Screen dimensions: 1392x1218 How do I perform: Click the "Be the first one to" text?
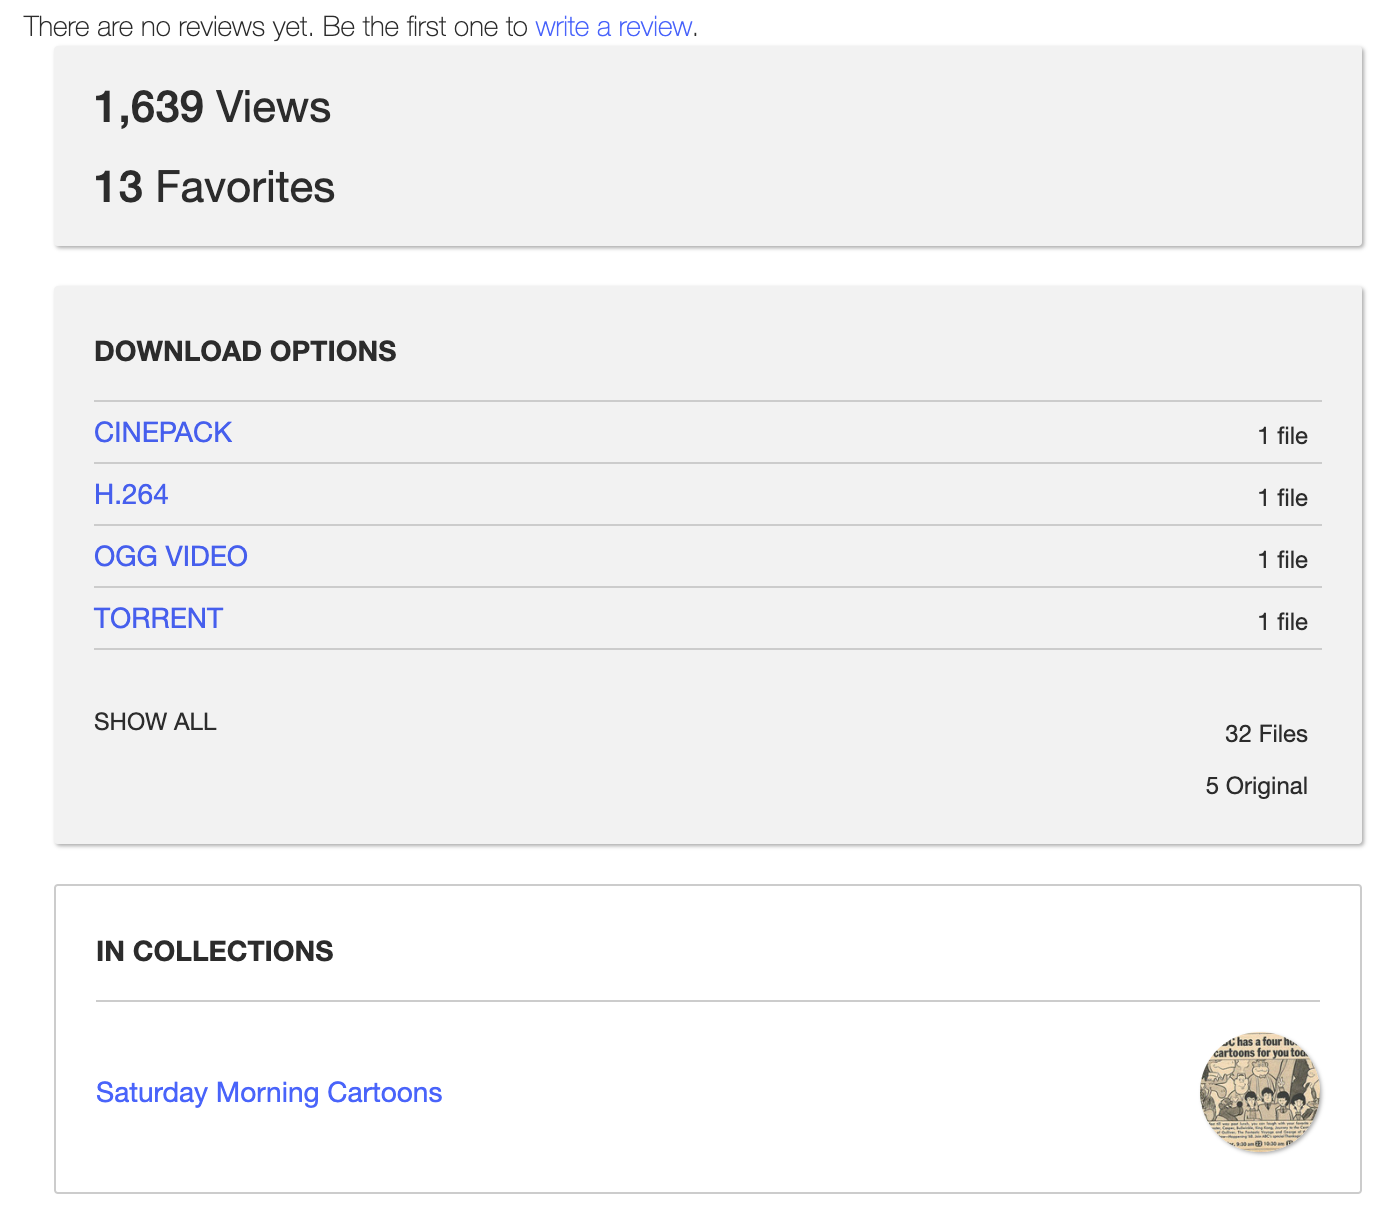425,27
